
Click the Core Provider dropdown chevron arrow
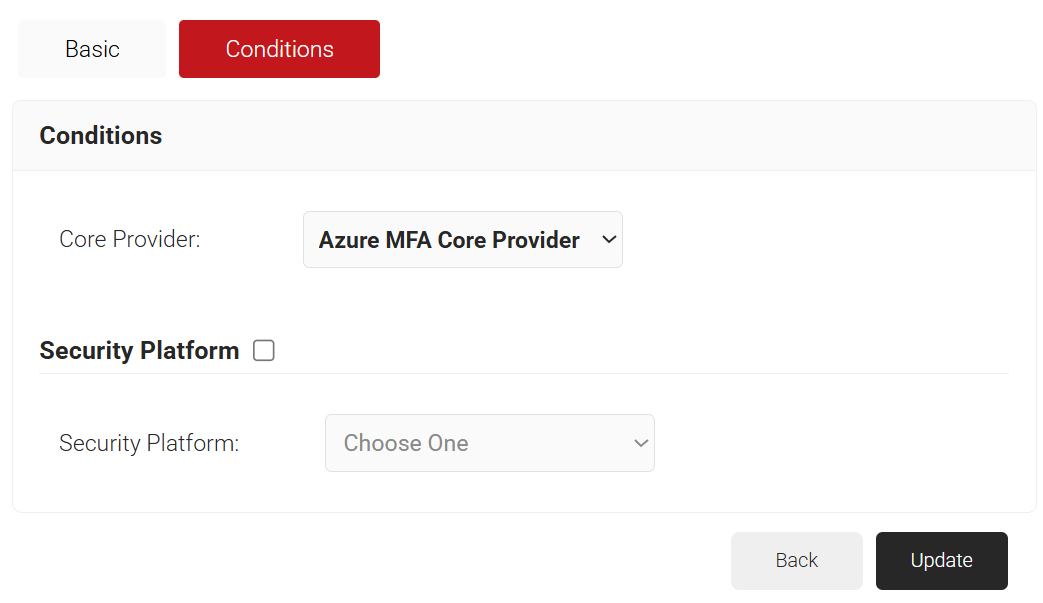point(607,240)
